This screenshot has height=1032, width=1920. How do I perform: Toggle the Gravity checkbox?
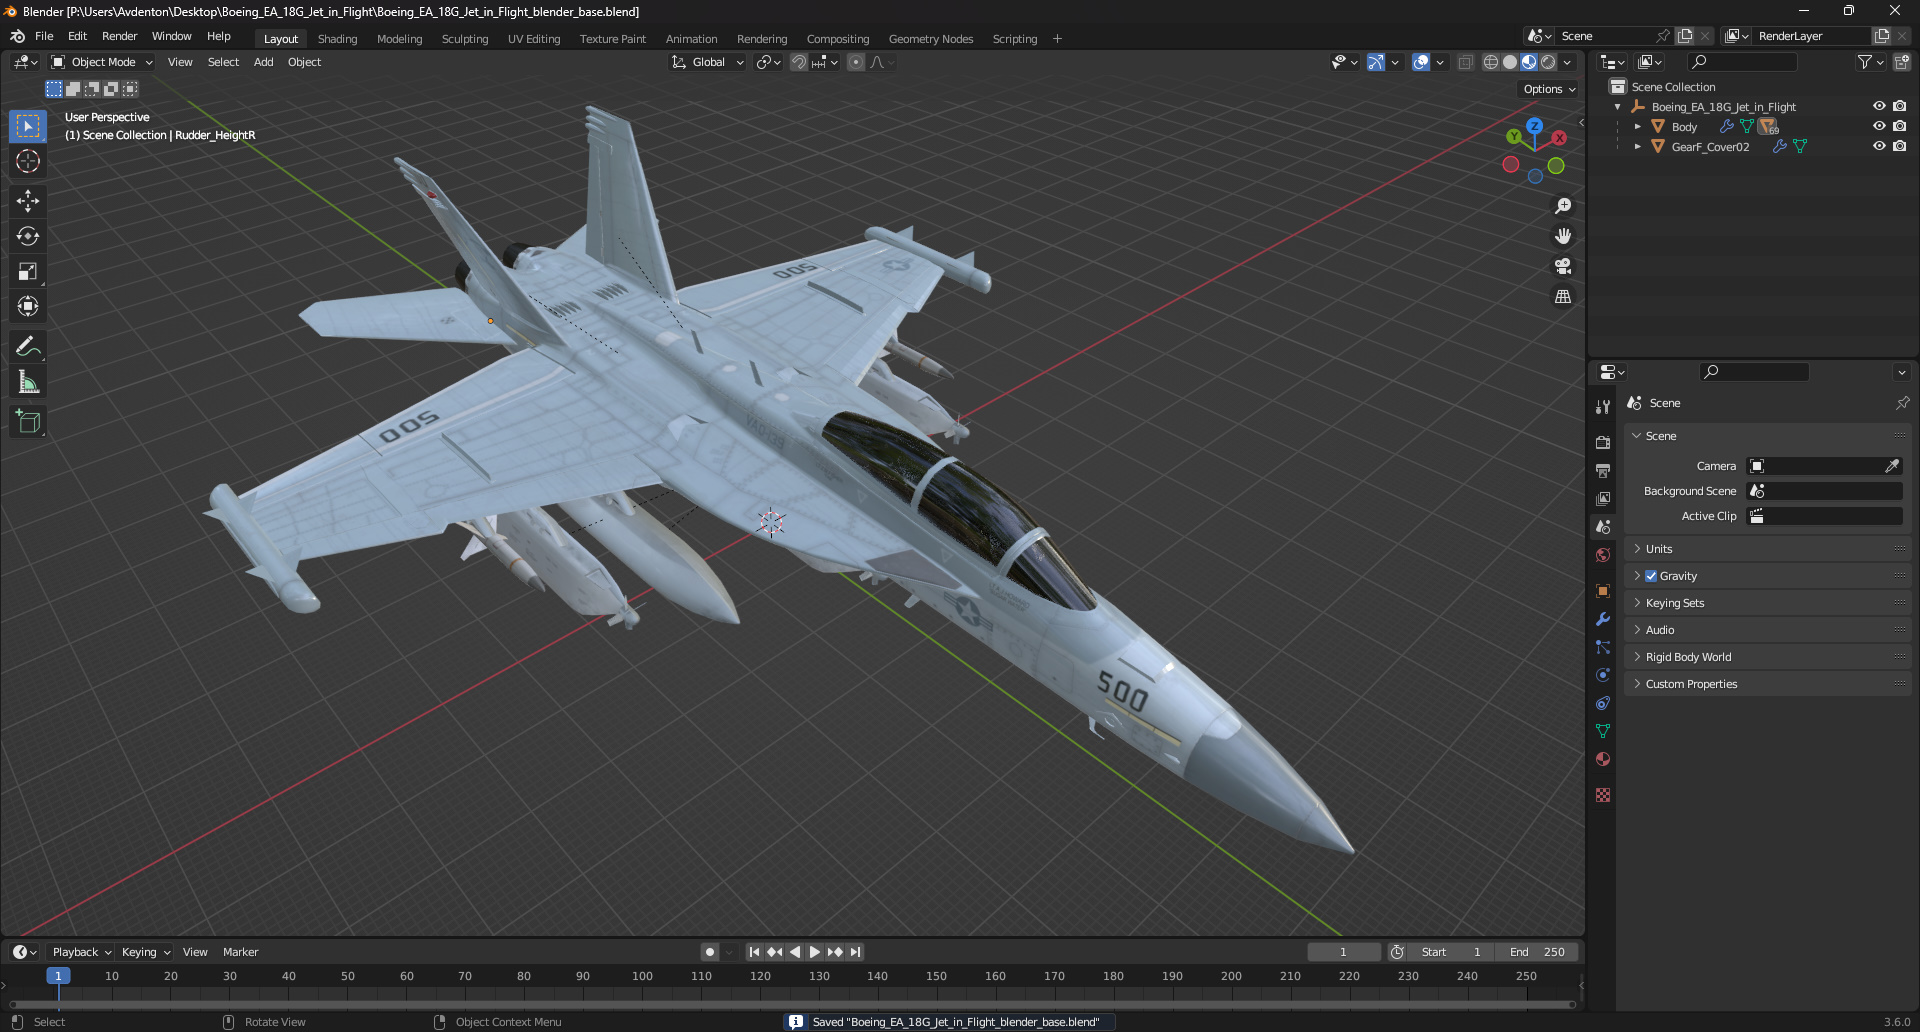1651,576
